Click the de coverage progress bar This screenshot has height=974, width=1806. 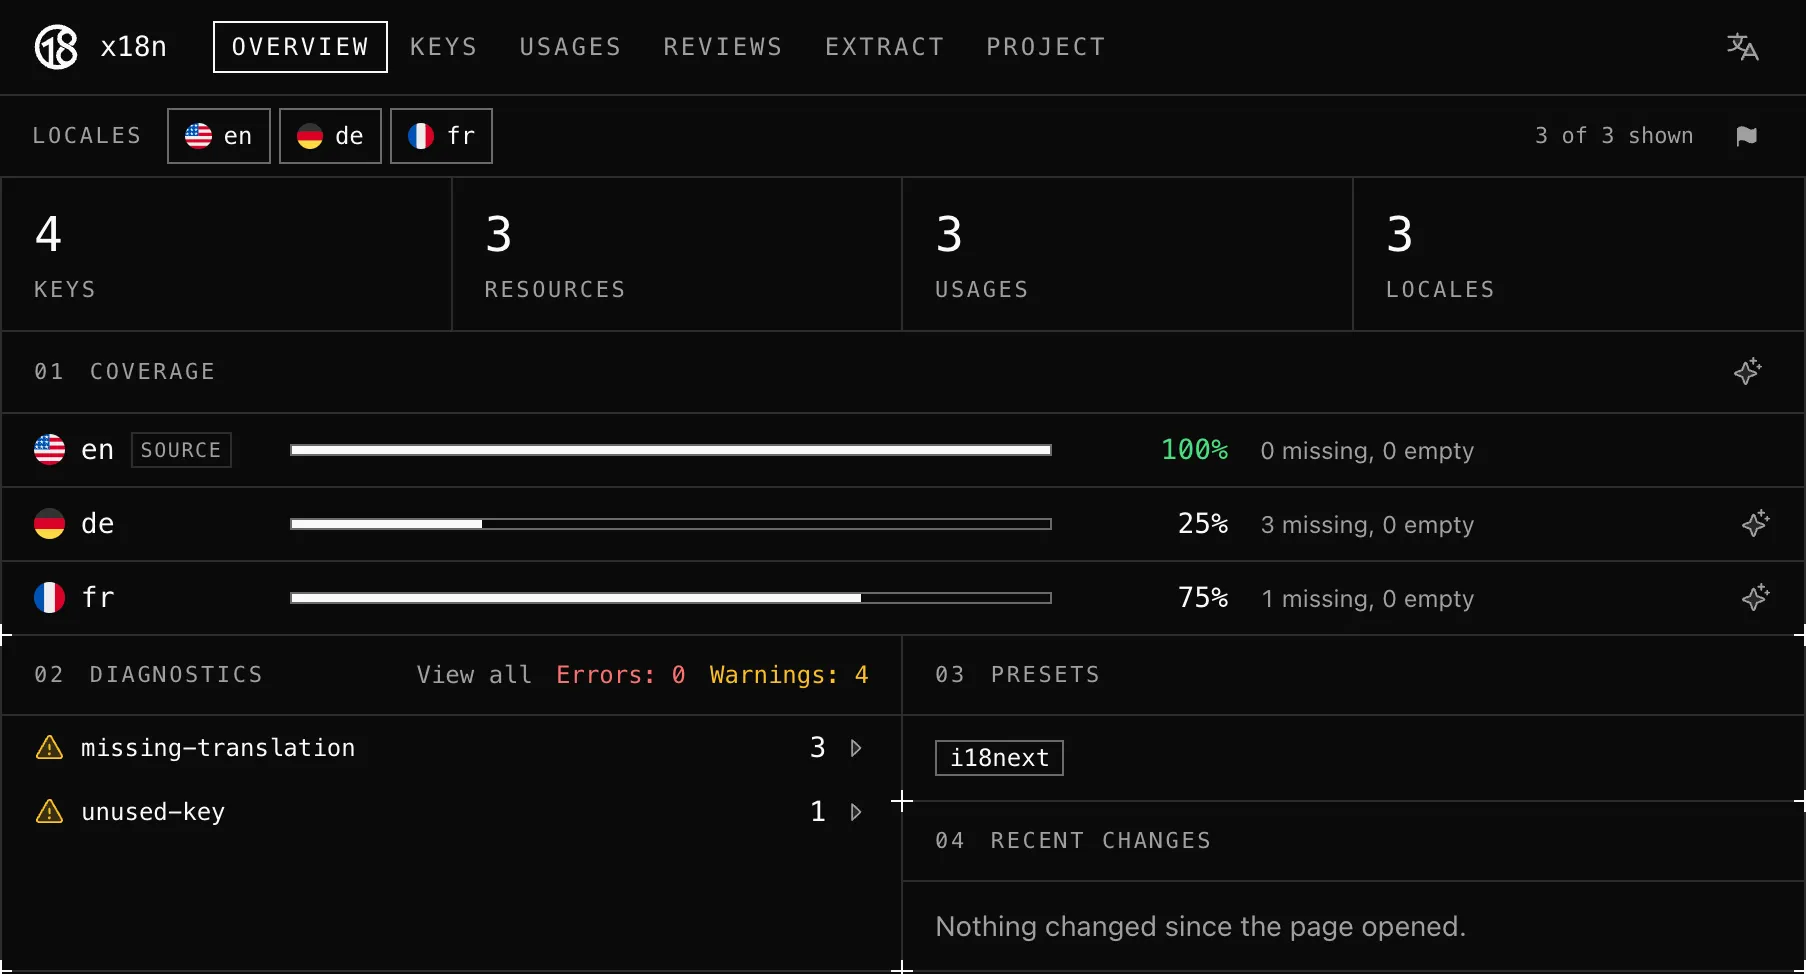pyautogui.click(x=671, y=524)
